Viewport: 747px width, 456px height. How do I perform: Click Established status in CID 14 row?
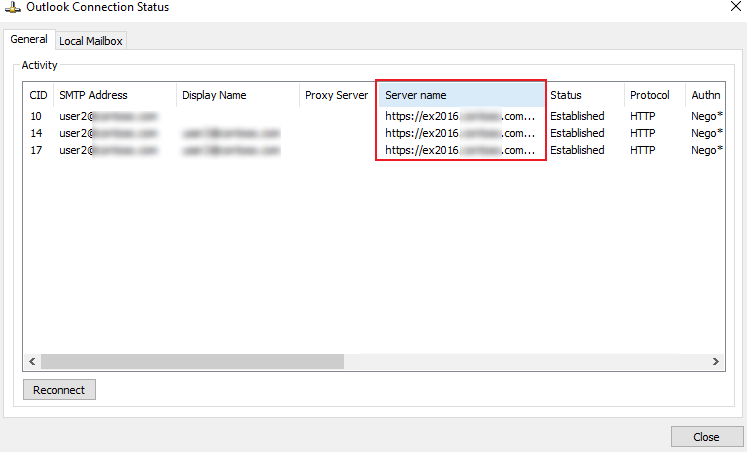click(577, 133)
